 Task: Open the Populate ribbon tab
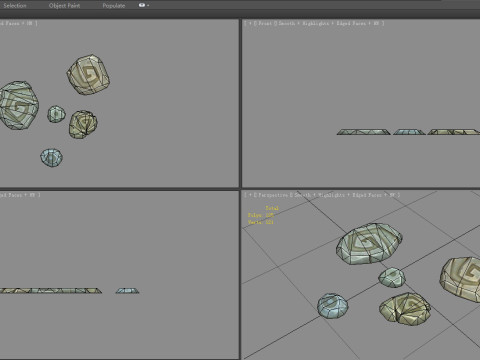pyautogui.click(x=114, y=5)
